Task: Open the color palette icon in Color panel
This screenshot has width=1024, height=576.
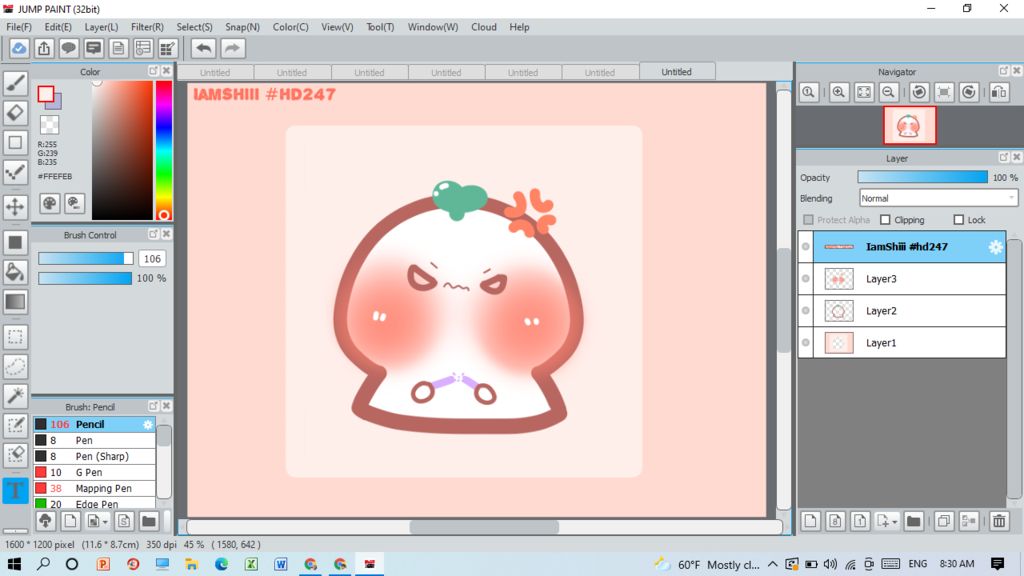Action: click(x=50, y=203)
